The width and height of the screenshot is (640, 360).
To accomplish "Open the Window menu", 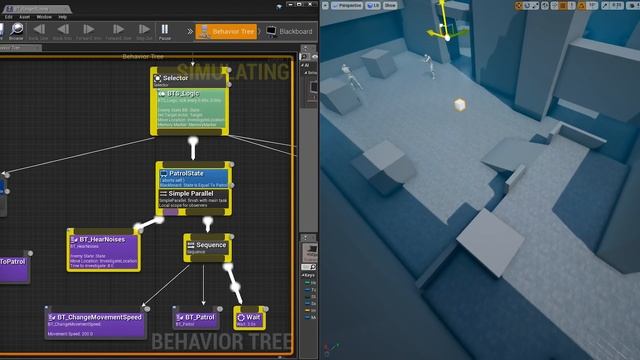I will pos(44,17).
